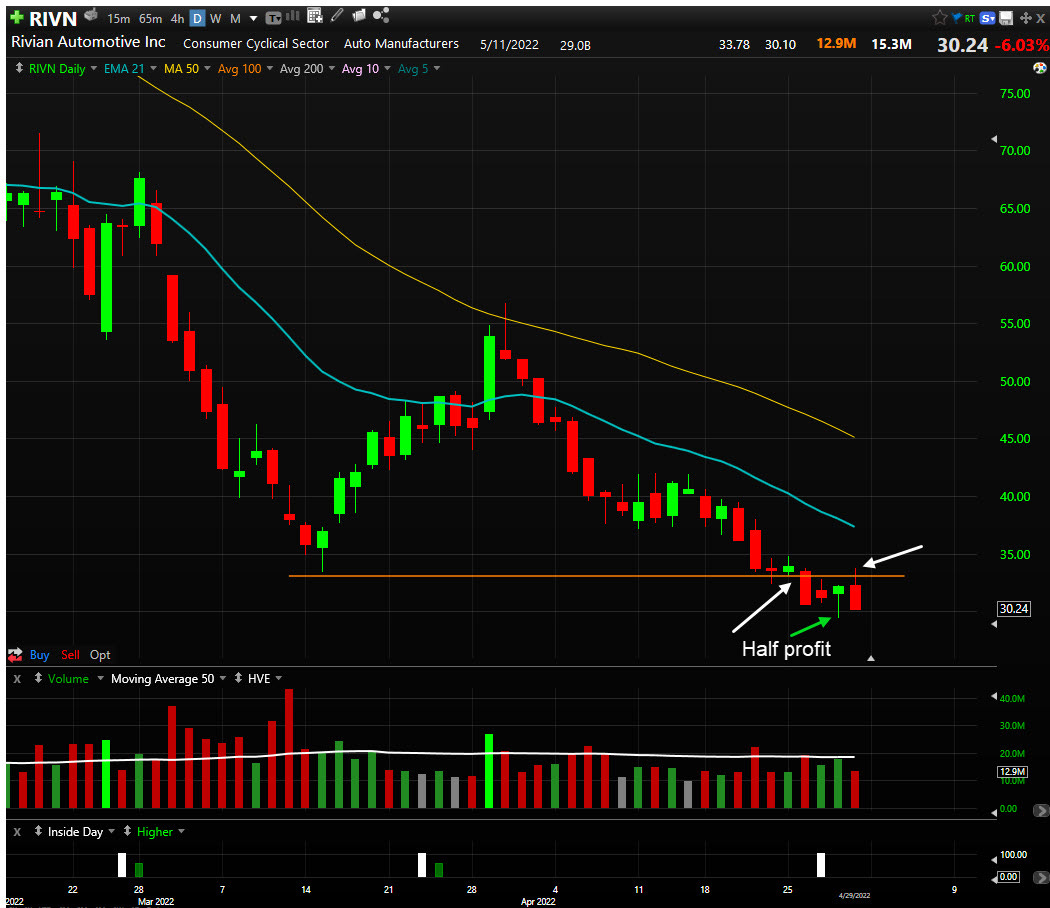Open the timeframe dropdown arrow after M
This screenshot has height=908, width=1050.
pyautogui.click(x=253, y=19)
